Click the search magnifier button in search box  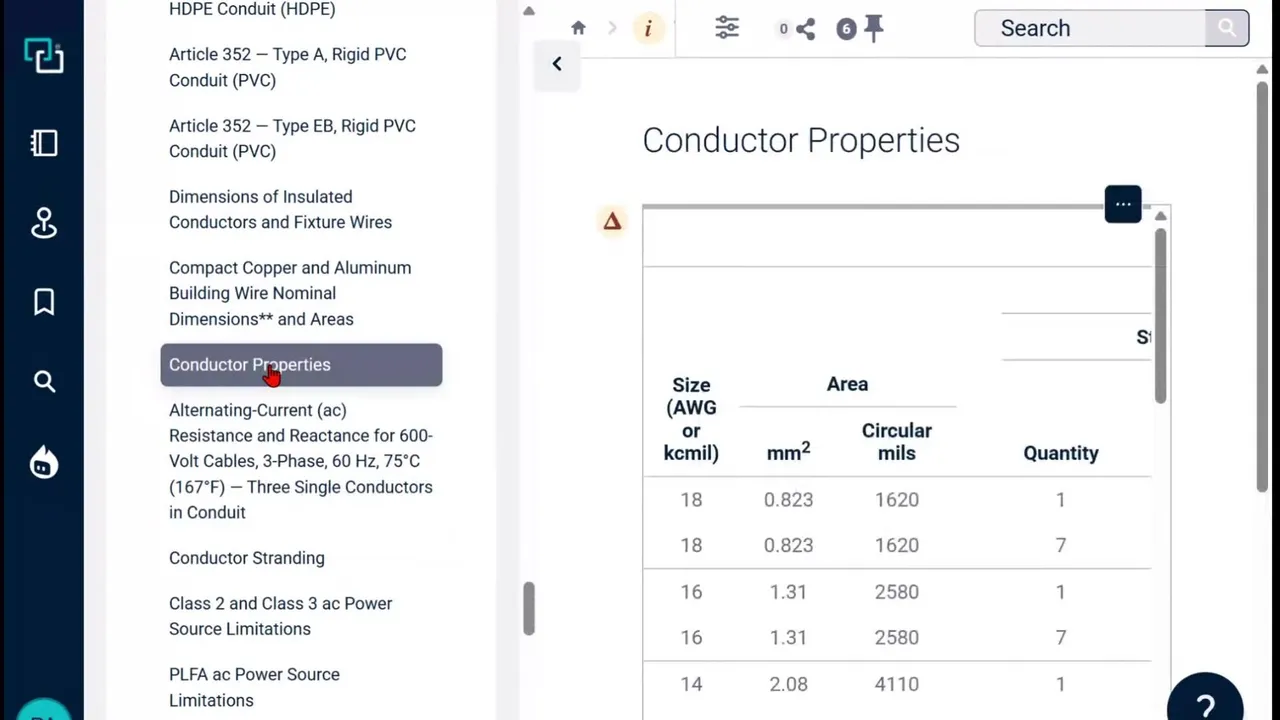[x=1227, y=28]
